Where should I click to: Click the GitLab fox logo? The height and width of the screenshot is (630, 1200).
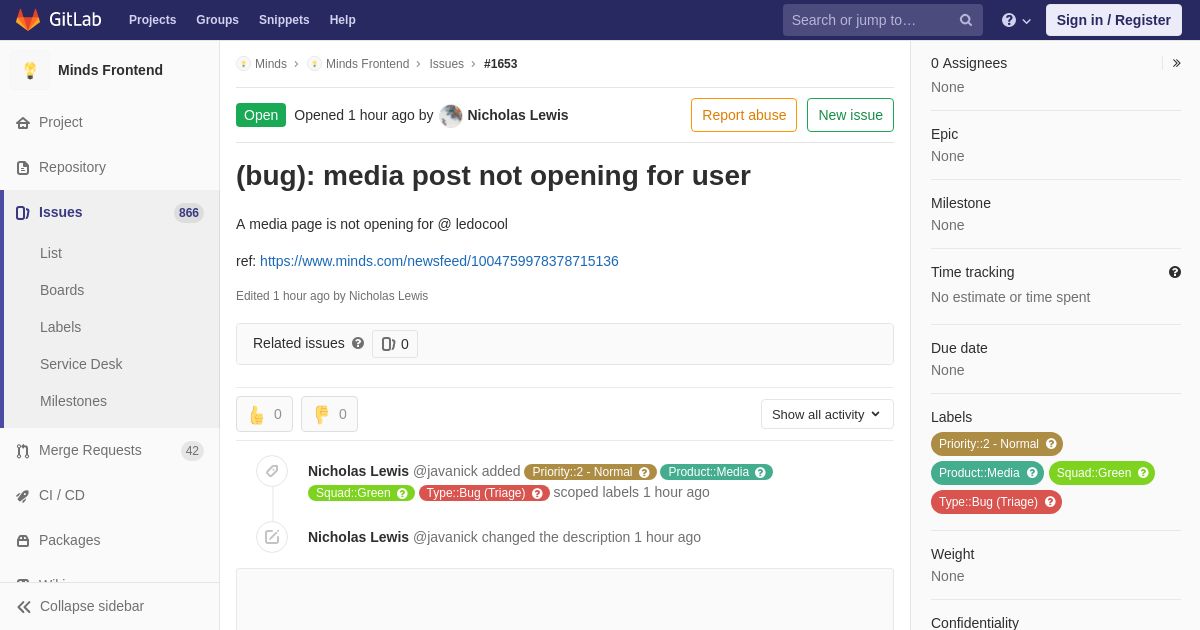pos(28,20)
